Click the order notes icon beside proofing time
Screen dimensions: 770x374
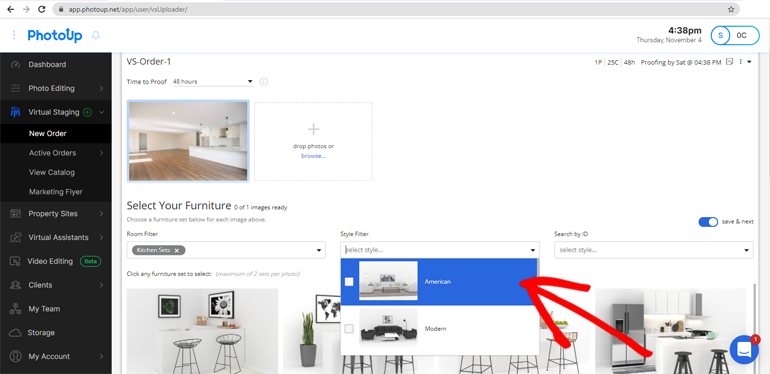click(x=730, y=62)
